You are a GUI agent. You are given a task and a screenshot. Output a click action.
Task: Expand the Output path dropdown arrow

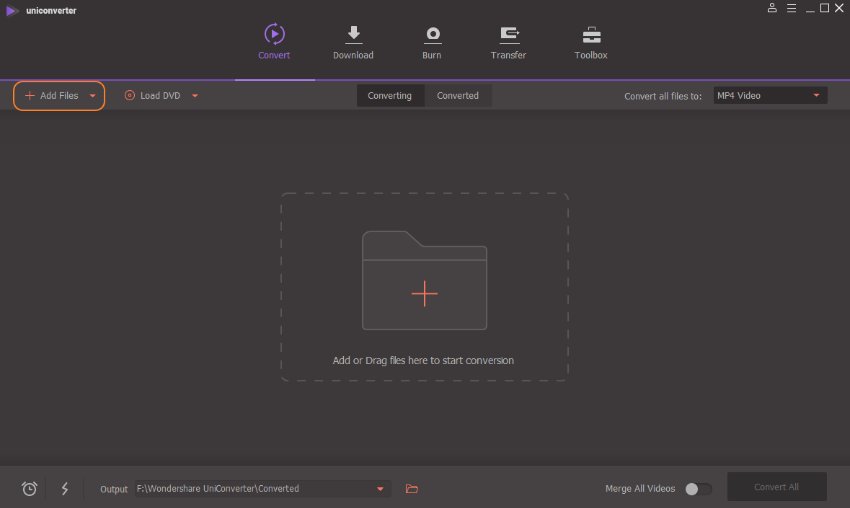tap(380, 489)
